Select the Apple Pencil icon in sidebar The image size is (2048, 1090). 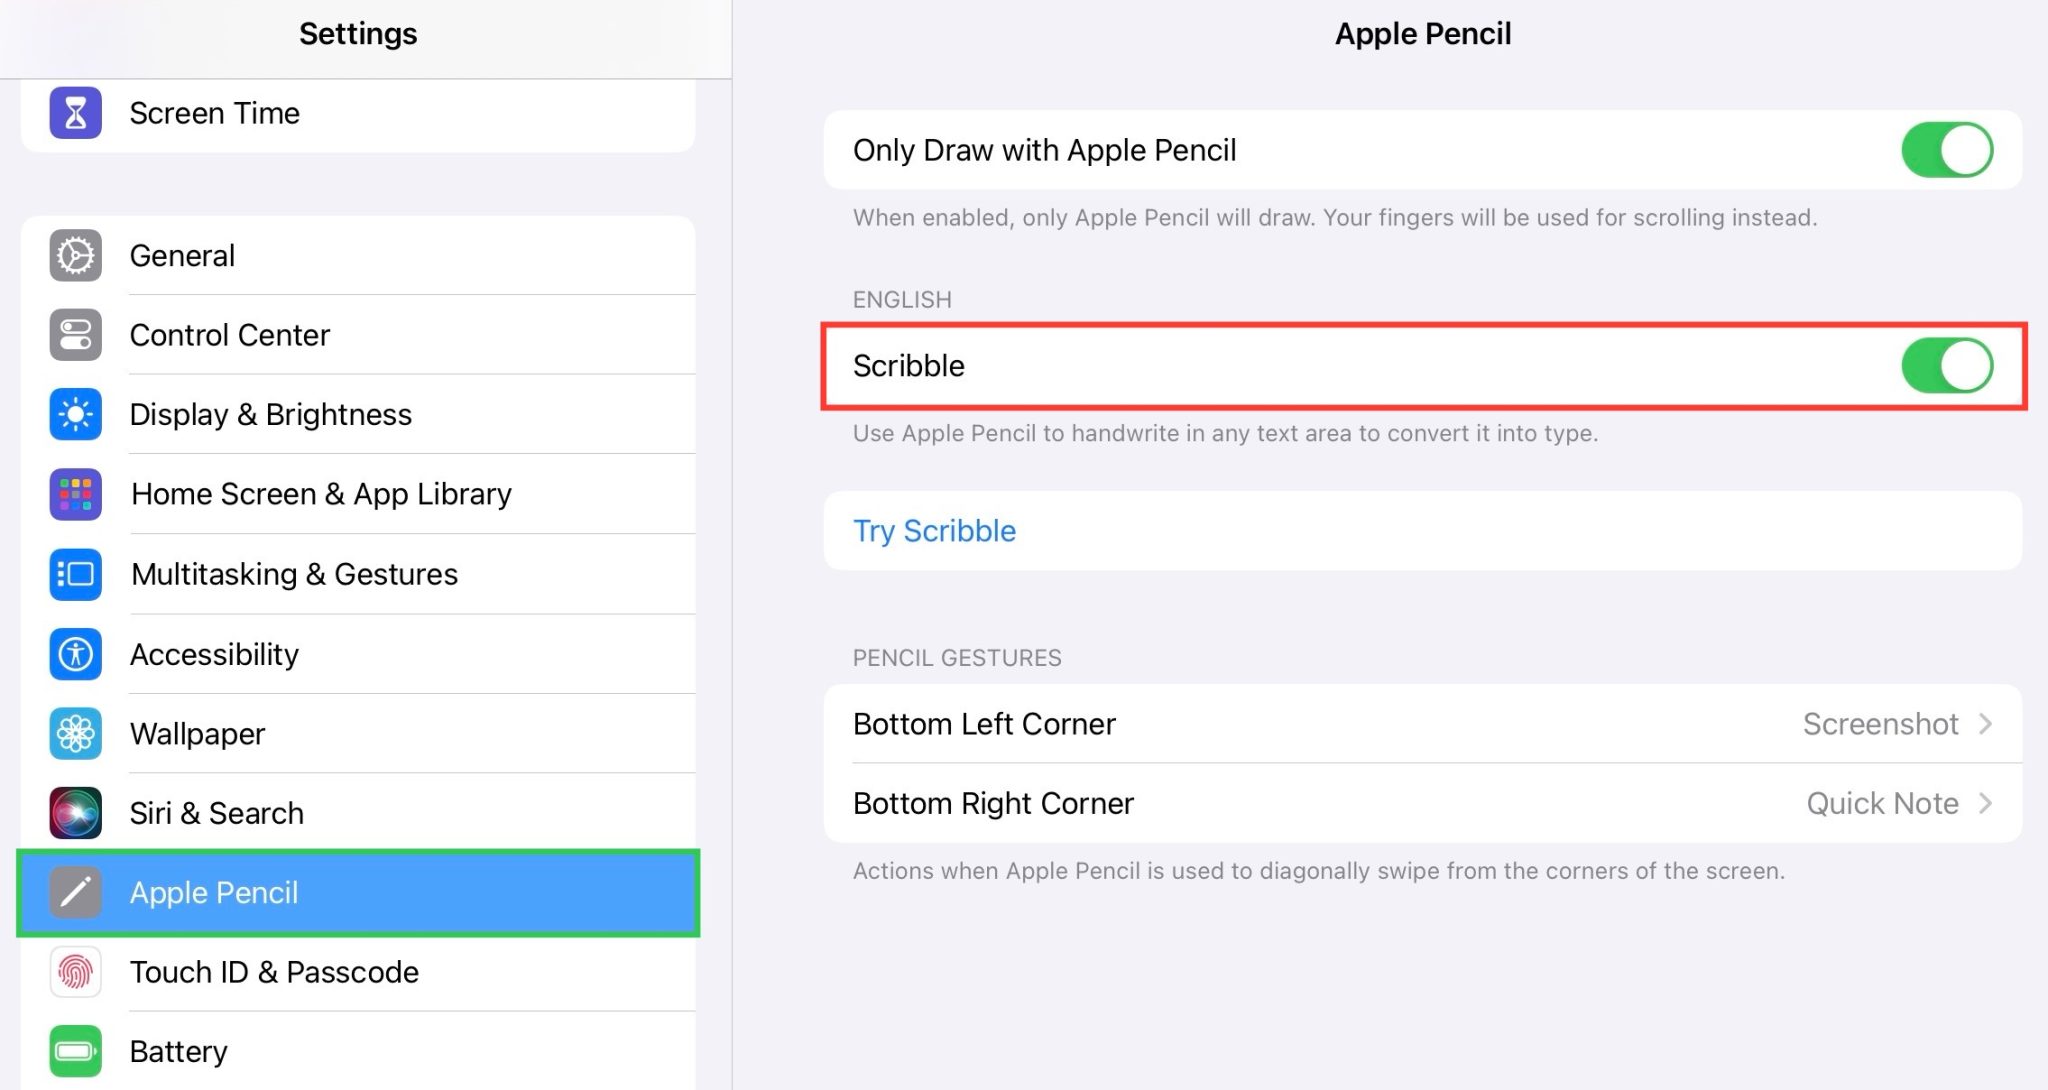(x=74, y=893)
